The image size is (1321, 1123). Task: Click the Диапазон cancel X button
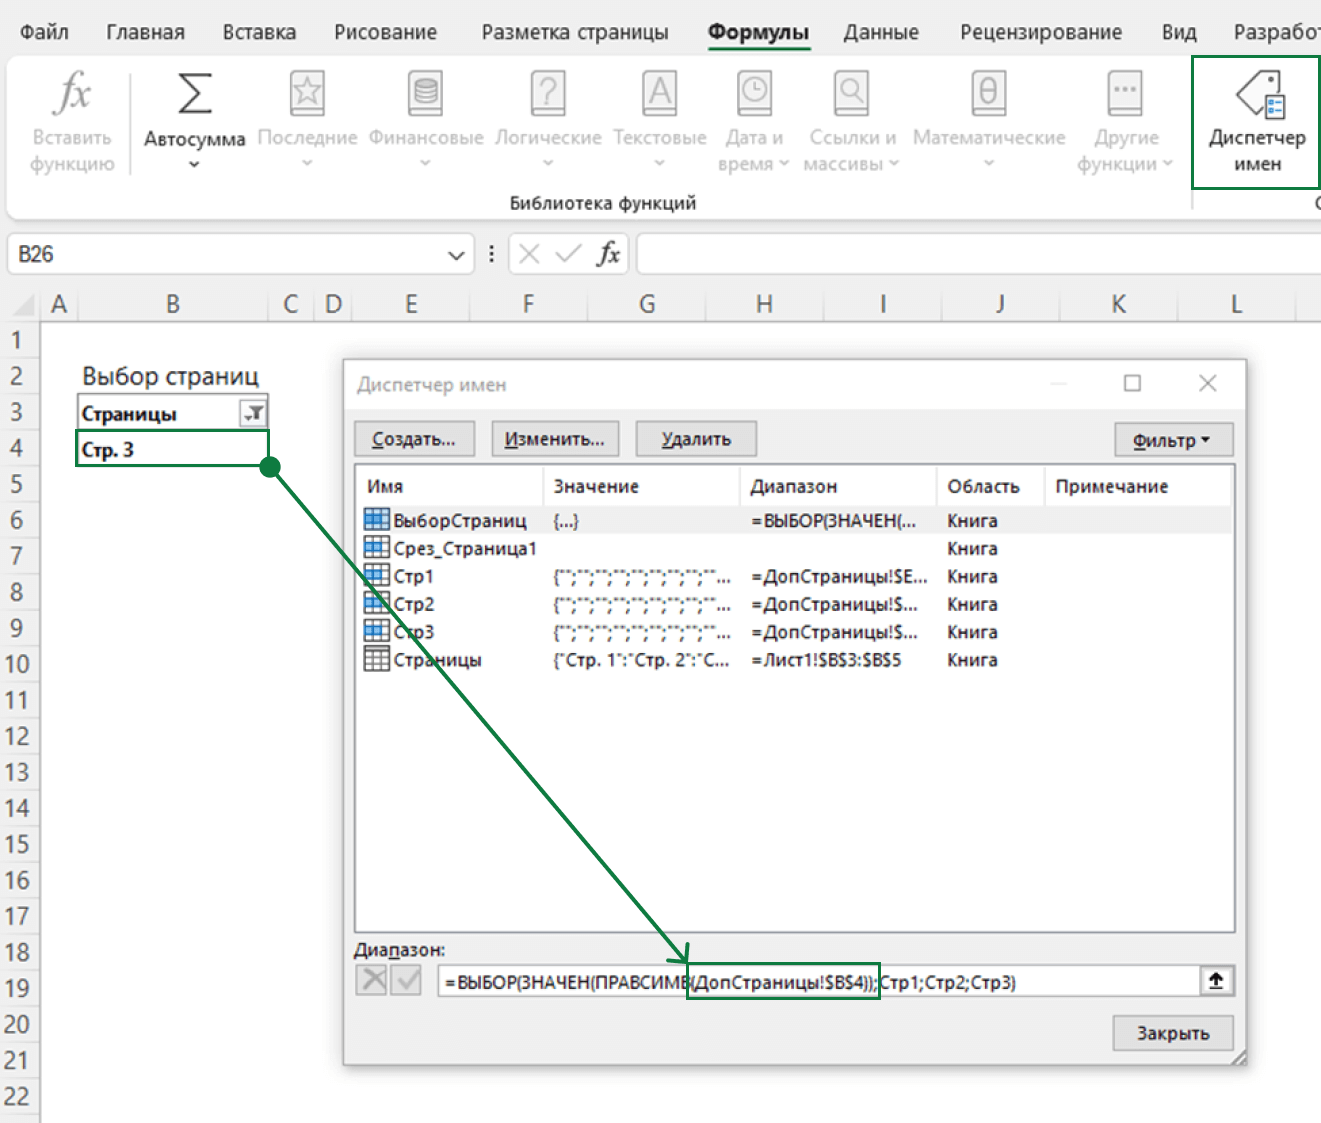(372, 980)
